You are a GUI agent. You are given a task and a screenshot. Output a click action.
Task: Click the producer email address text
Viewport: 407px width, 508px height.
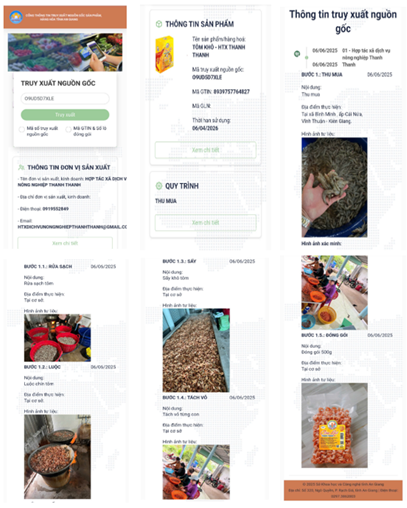click(72, 227)
